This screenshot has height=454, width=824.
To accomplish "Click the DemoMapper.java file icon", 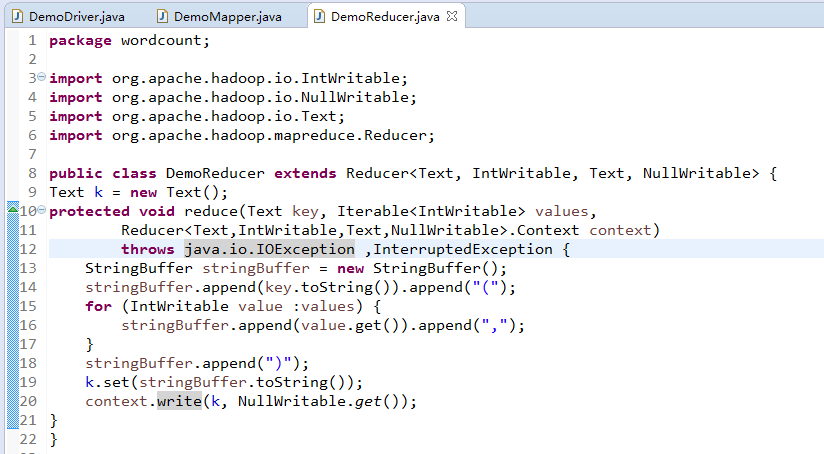I will [x=163, y=16].
